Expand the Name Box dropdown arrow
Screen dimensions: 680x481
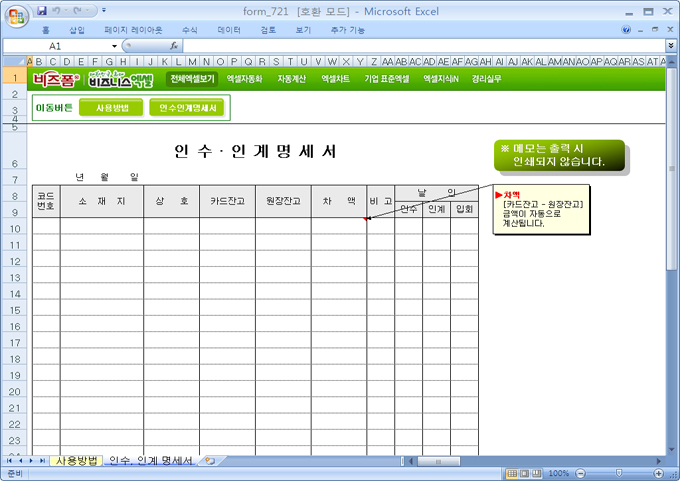click(114, 46)
